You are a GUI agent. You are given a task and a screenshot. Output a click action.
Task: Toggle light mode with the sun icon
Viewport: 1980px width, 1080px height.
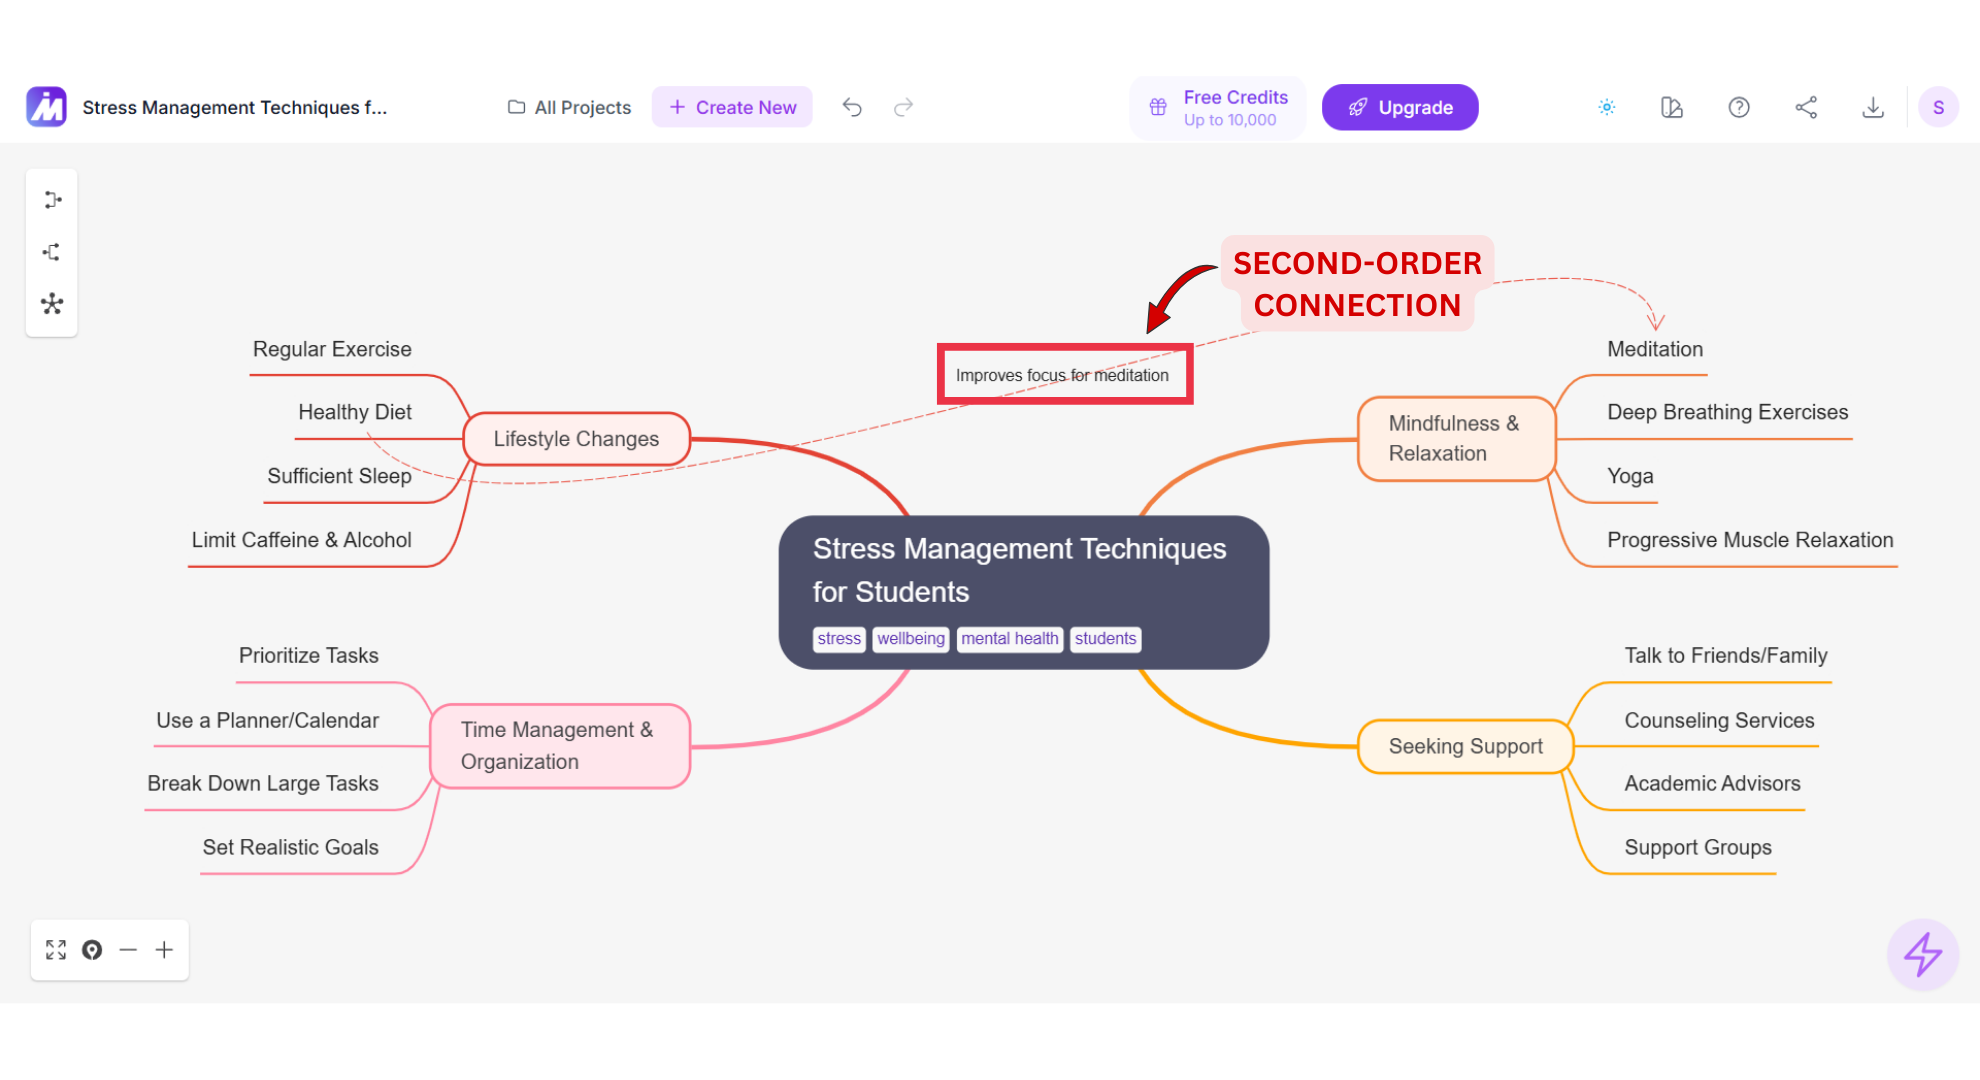[x=1607, y=107]
